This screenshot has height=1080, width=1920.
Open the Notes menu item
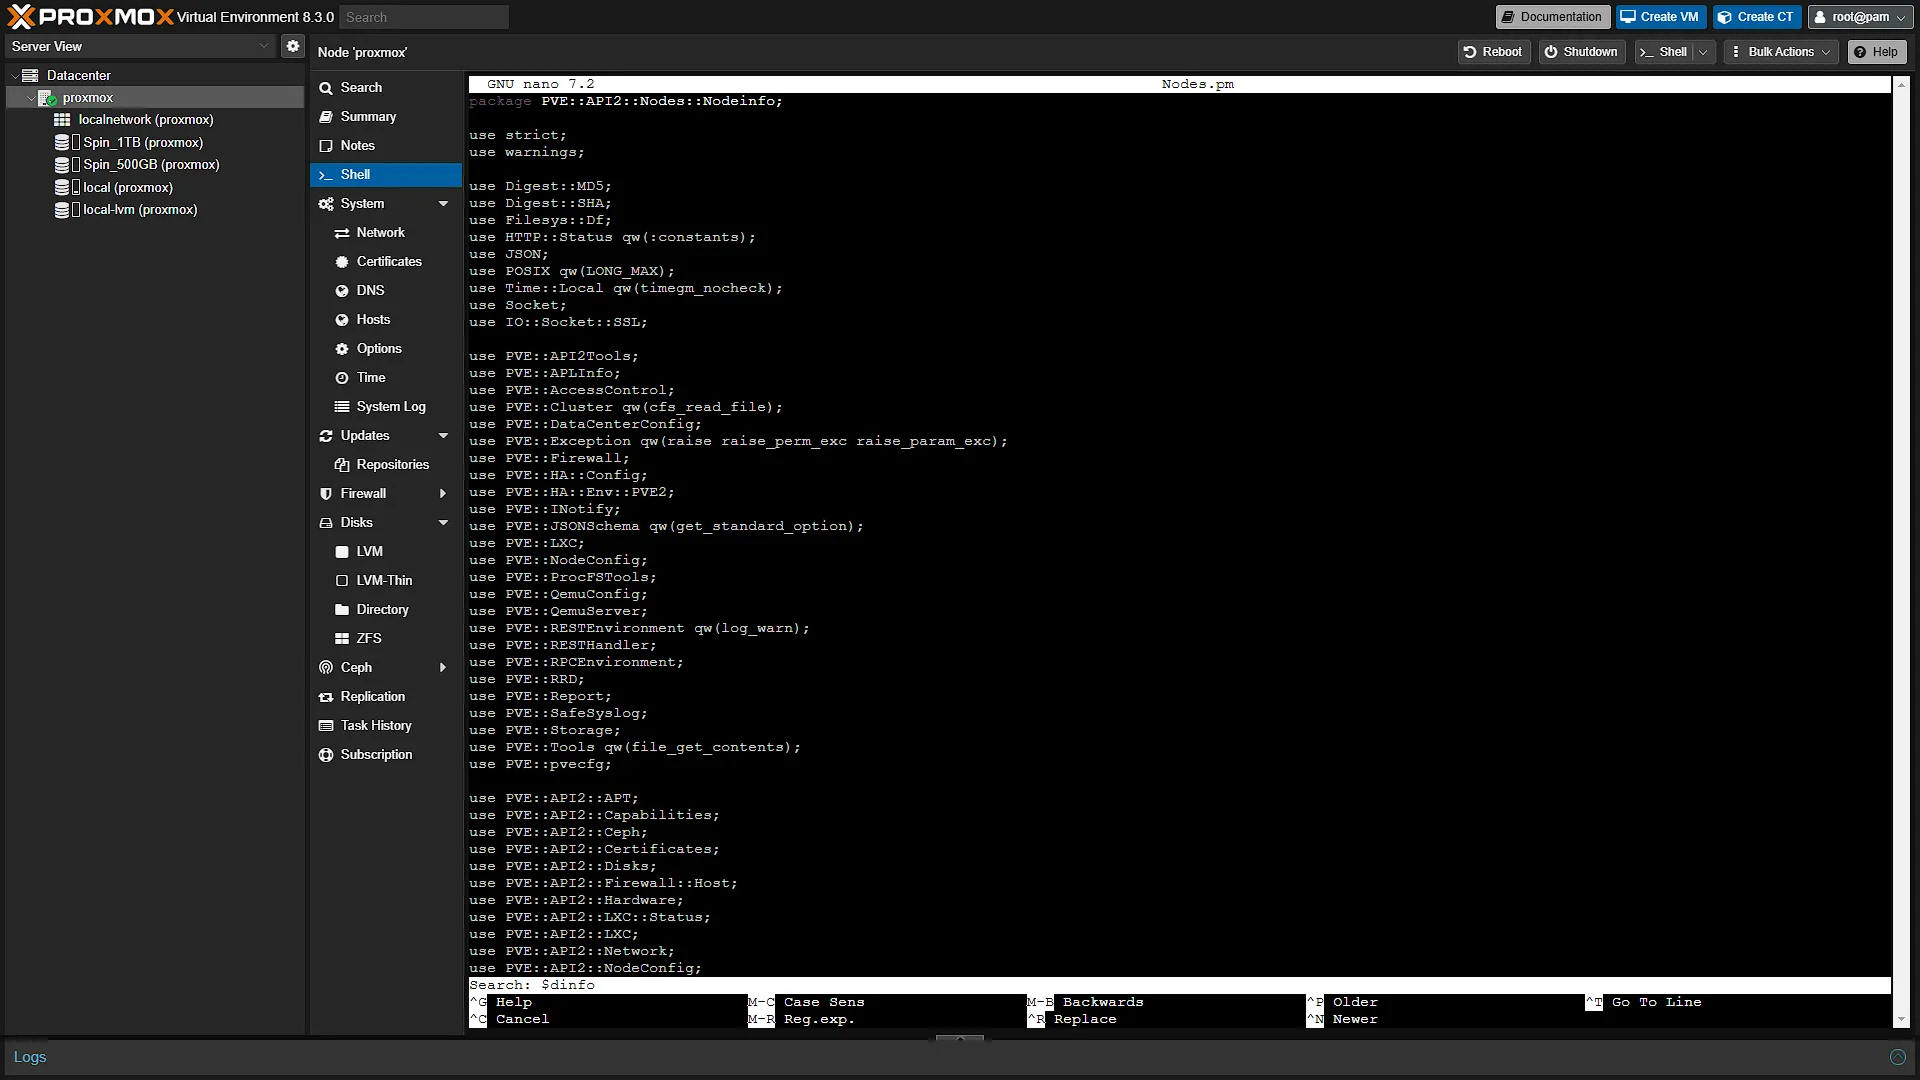click(386, 146)
